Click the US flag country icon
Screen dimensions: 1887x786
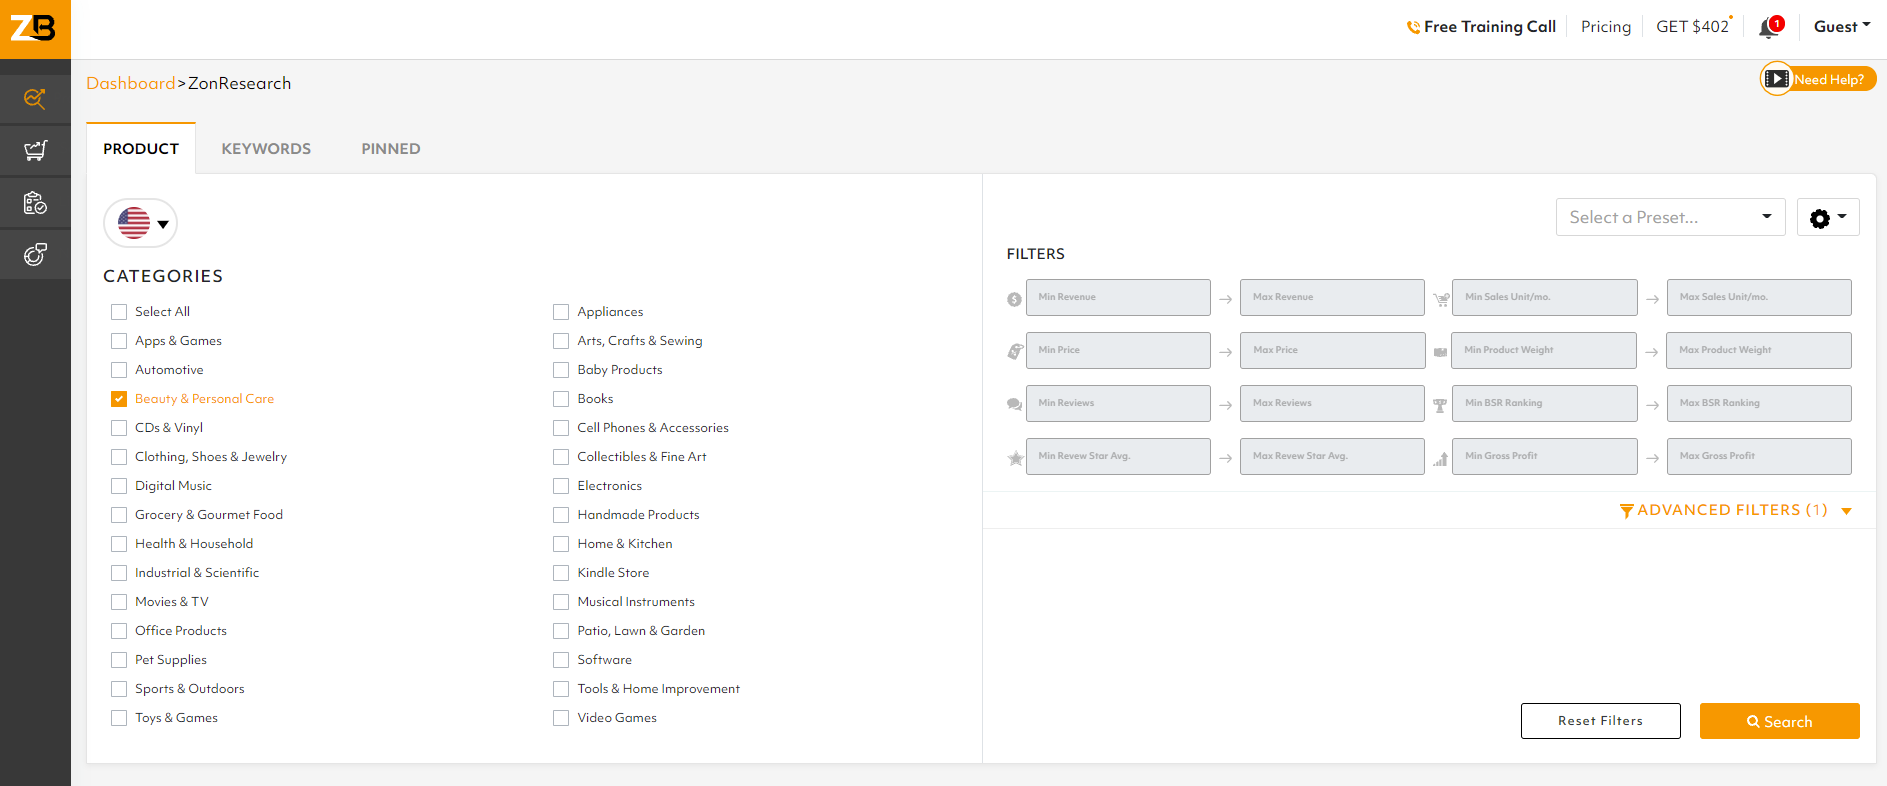[134, 223]
